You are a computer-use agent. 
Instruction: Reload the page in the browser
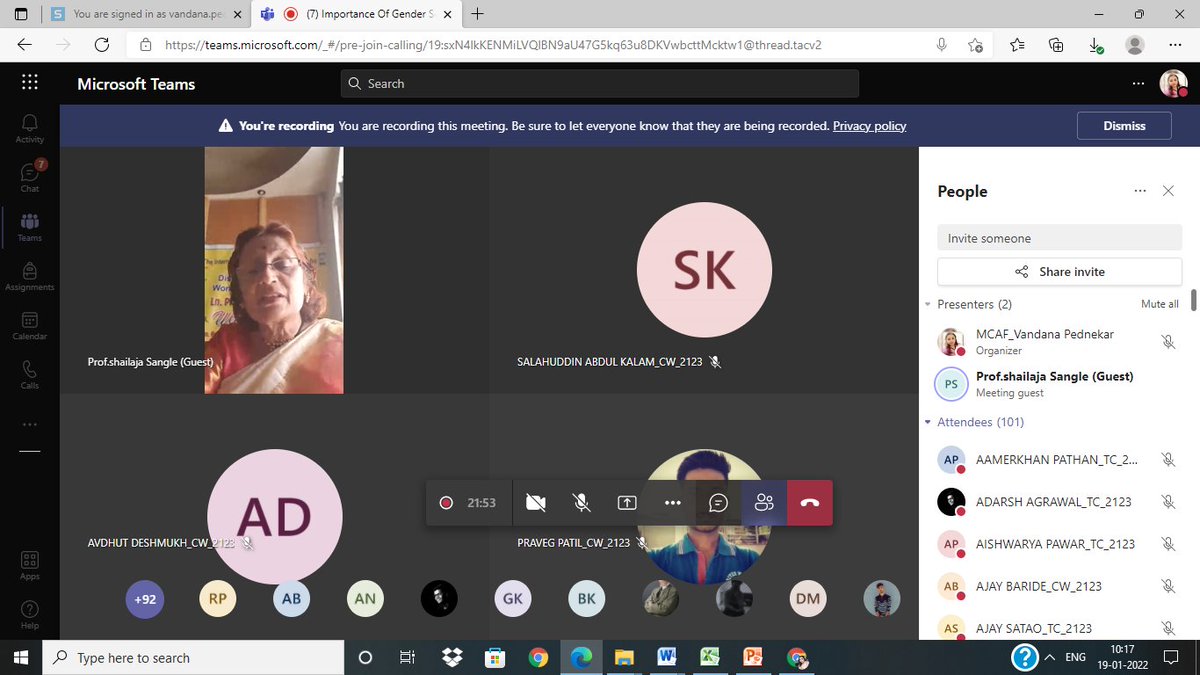[x=101, y=45]
